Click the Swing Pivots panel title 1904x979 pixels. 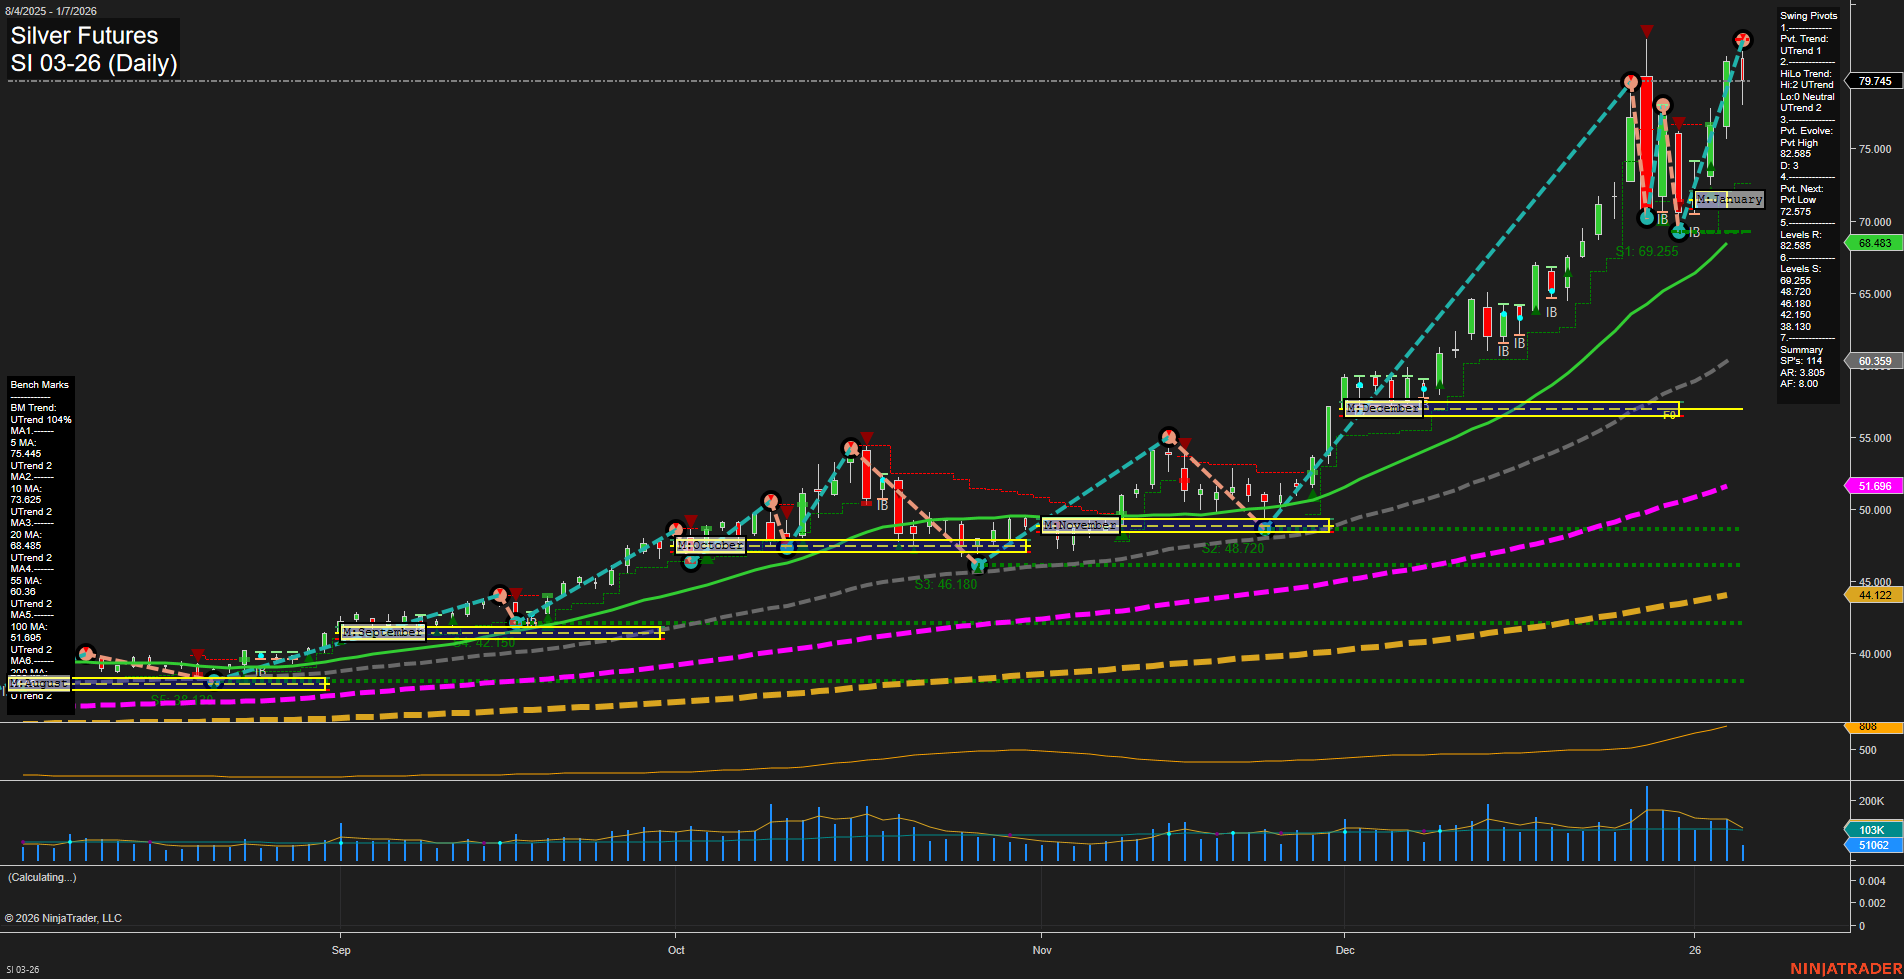(1808, 15)
